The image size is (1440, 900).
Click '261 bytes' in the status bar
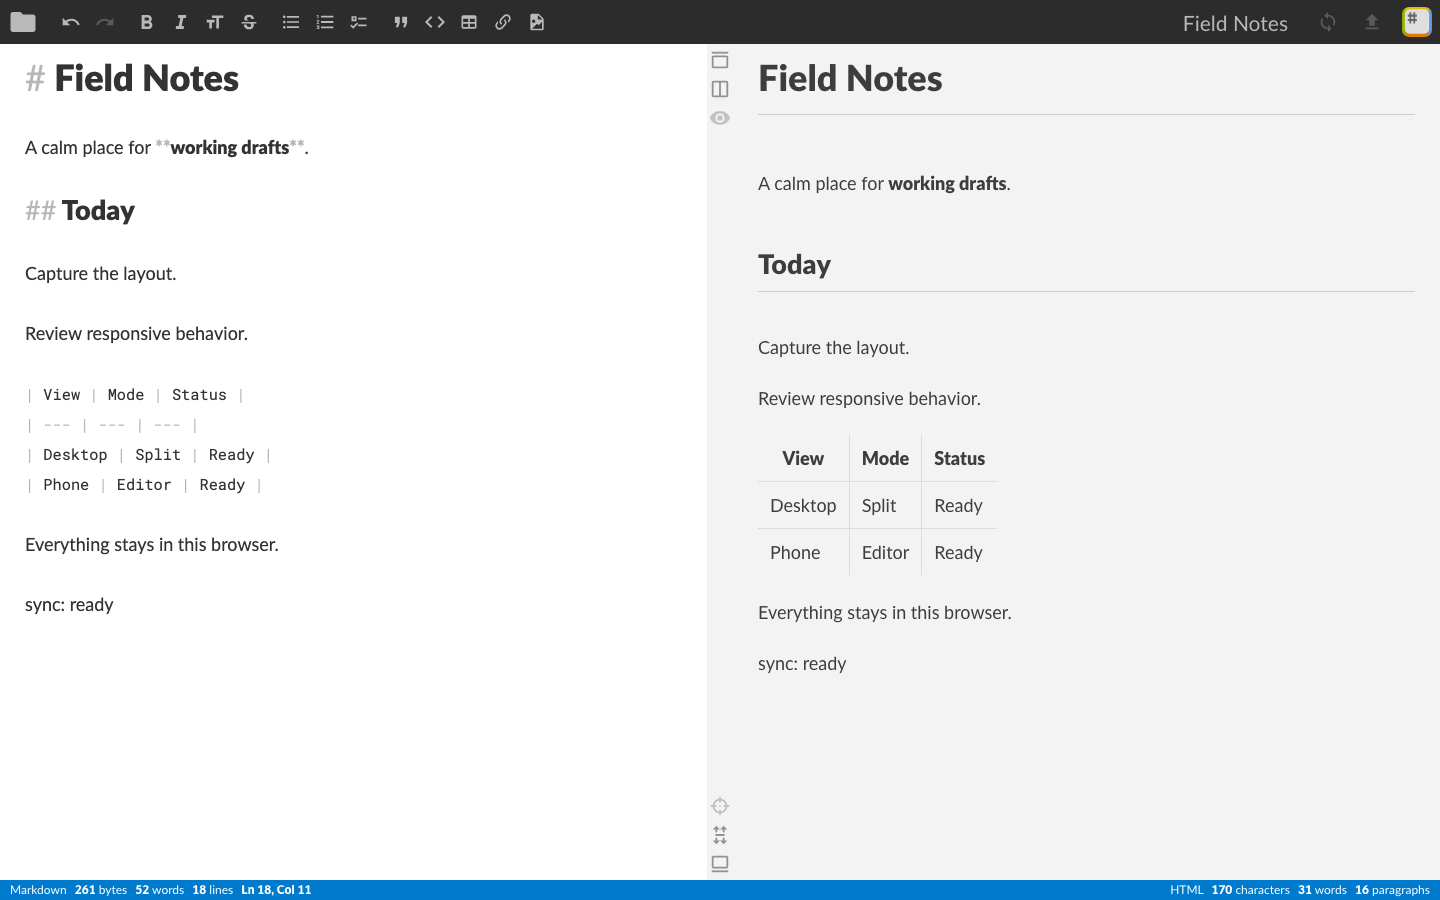[101, 890]
